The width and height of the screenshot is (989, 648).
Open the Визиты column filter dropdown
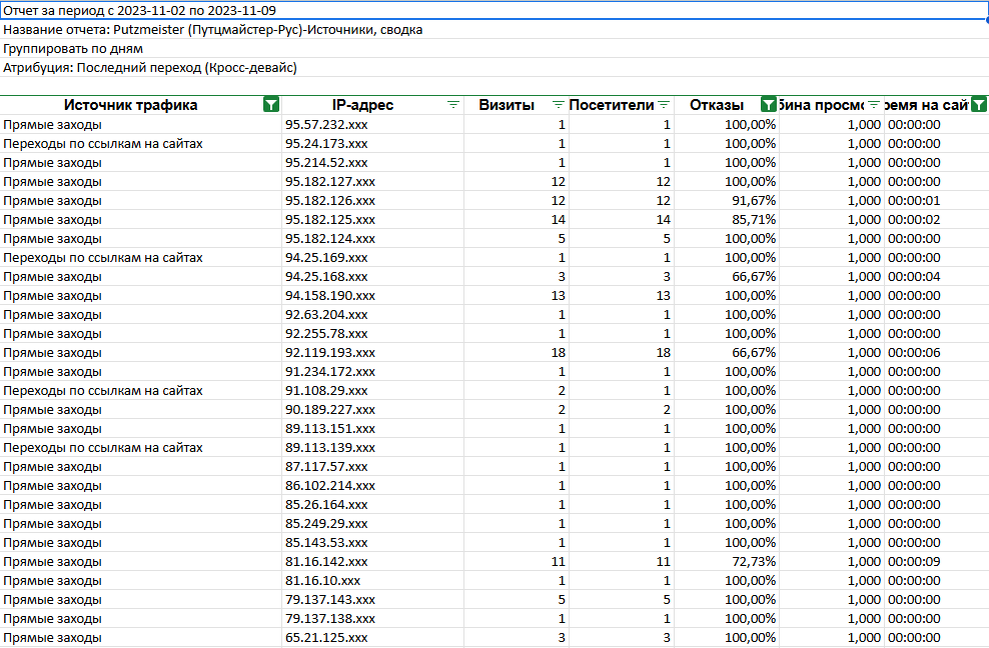coord(558,105)
